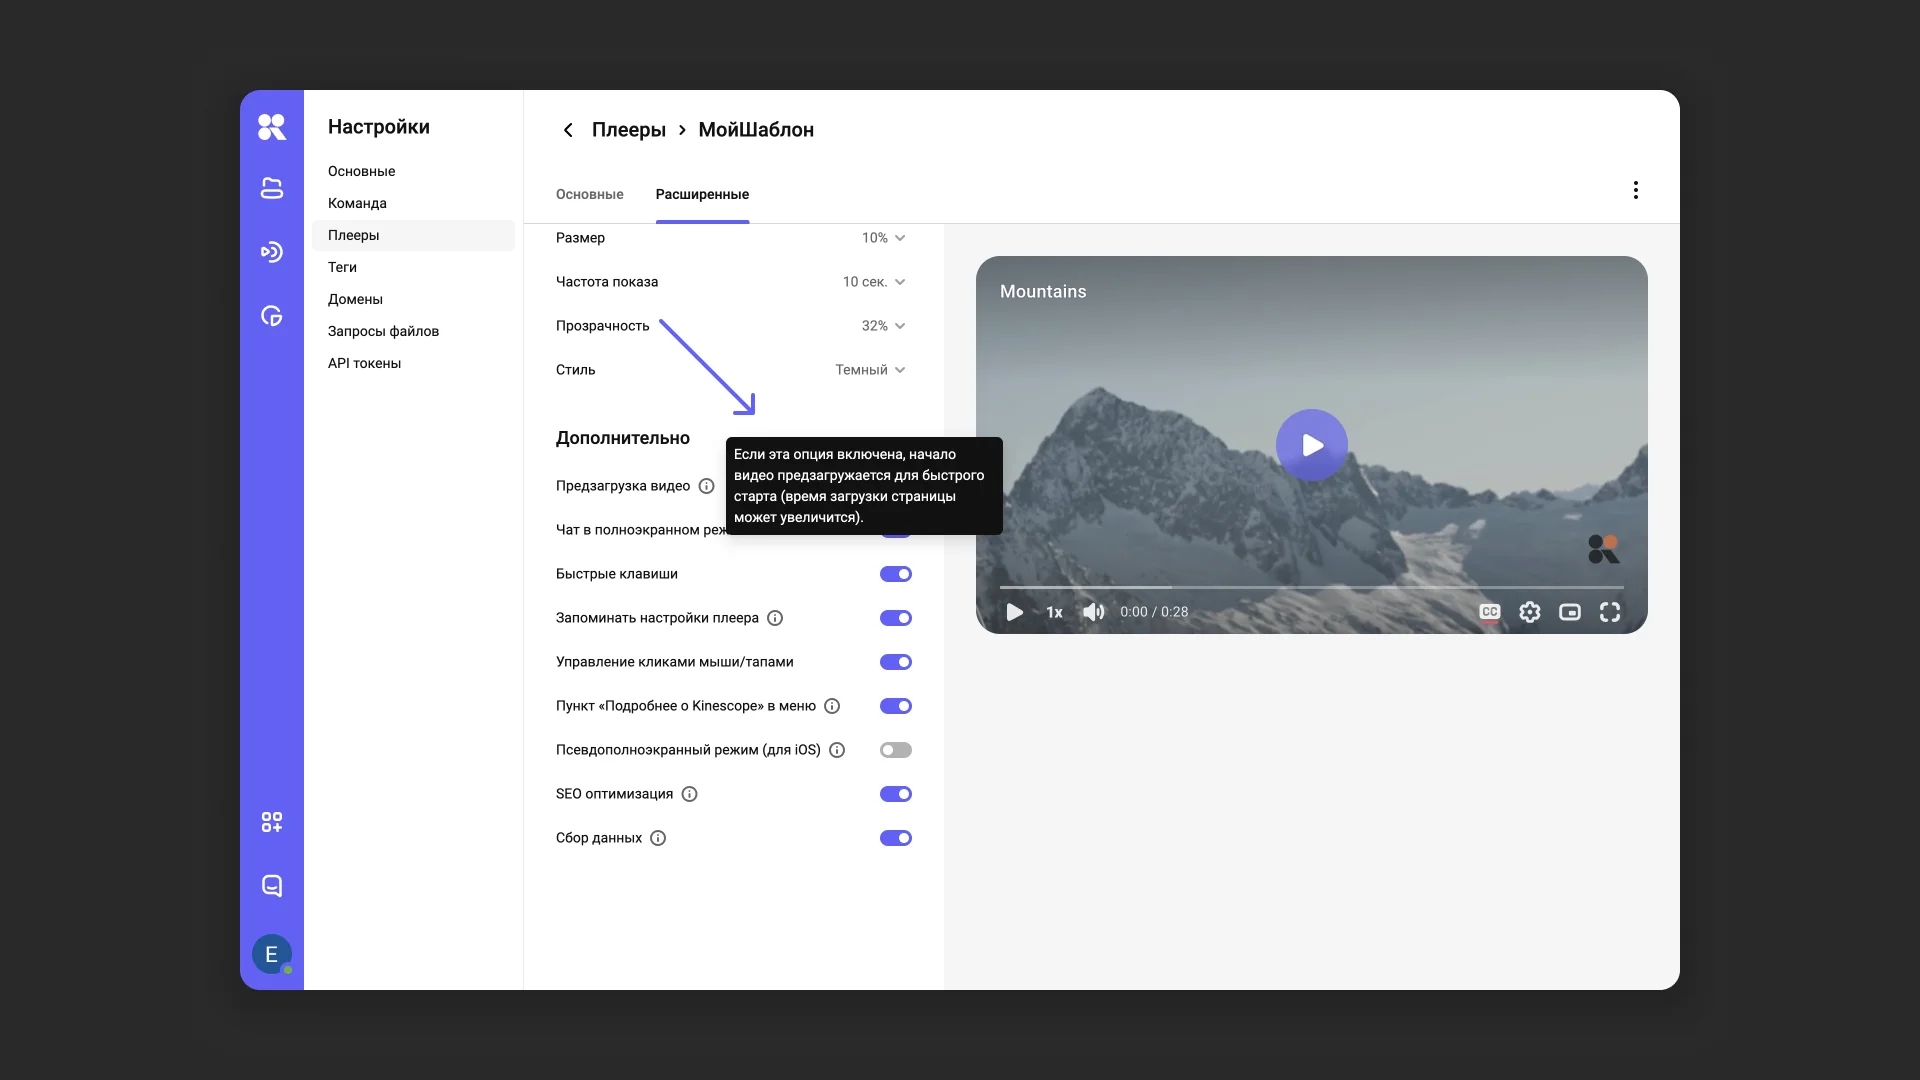Screen dimensions: 1920x1080
Task: Click the video progress bar in player
Action: 1310,587
